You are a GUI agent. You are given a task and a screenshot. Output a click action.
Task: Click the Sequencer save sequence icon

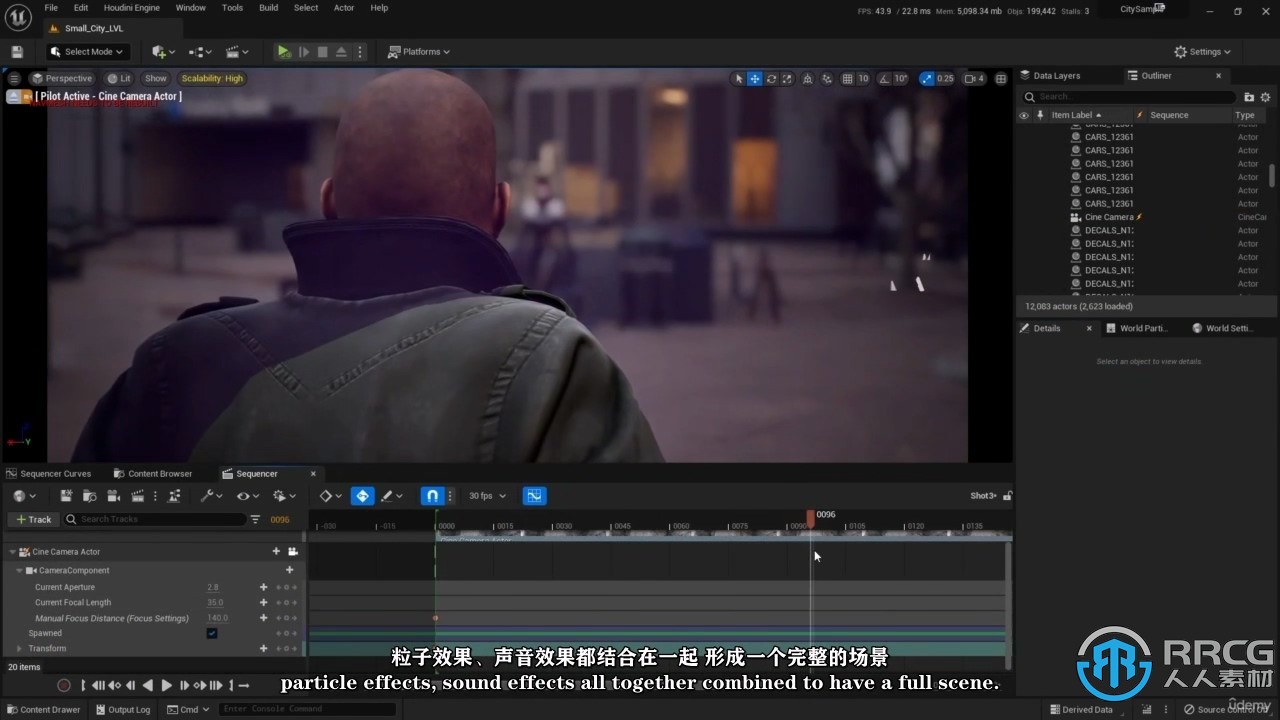tap(66, 496)
